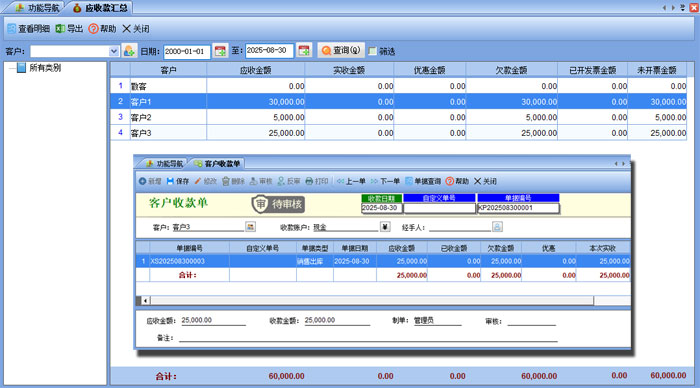This screenshot has width=700, height=388.
Task: Click 单据查询 in the receipt toolbar
Action: tap(423, 181)
